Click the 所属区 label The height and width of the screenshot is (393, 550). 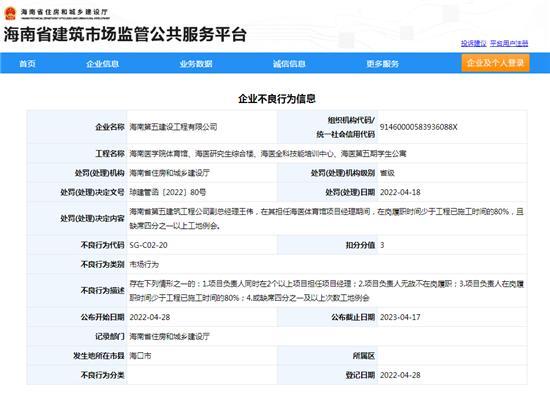point(364,356)
